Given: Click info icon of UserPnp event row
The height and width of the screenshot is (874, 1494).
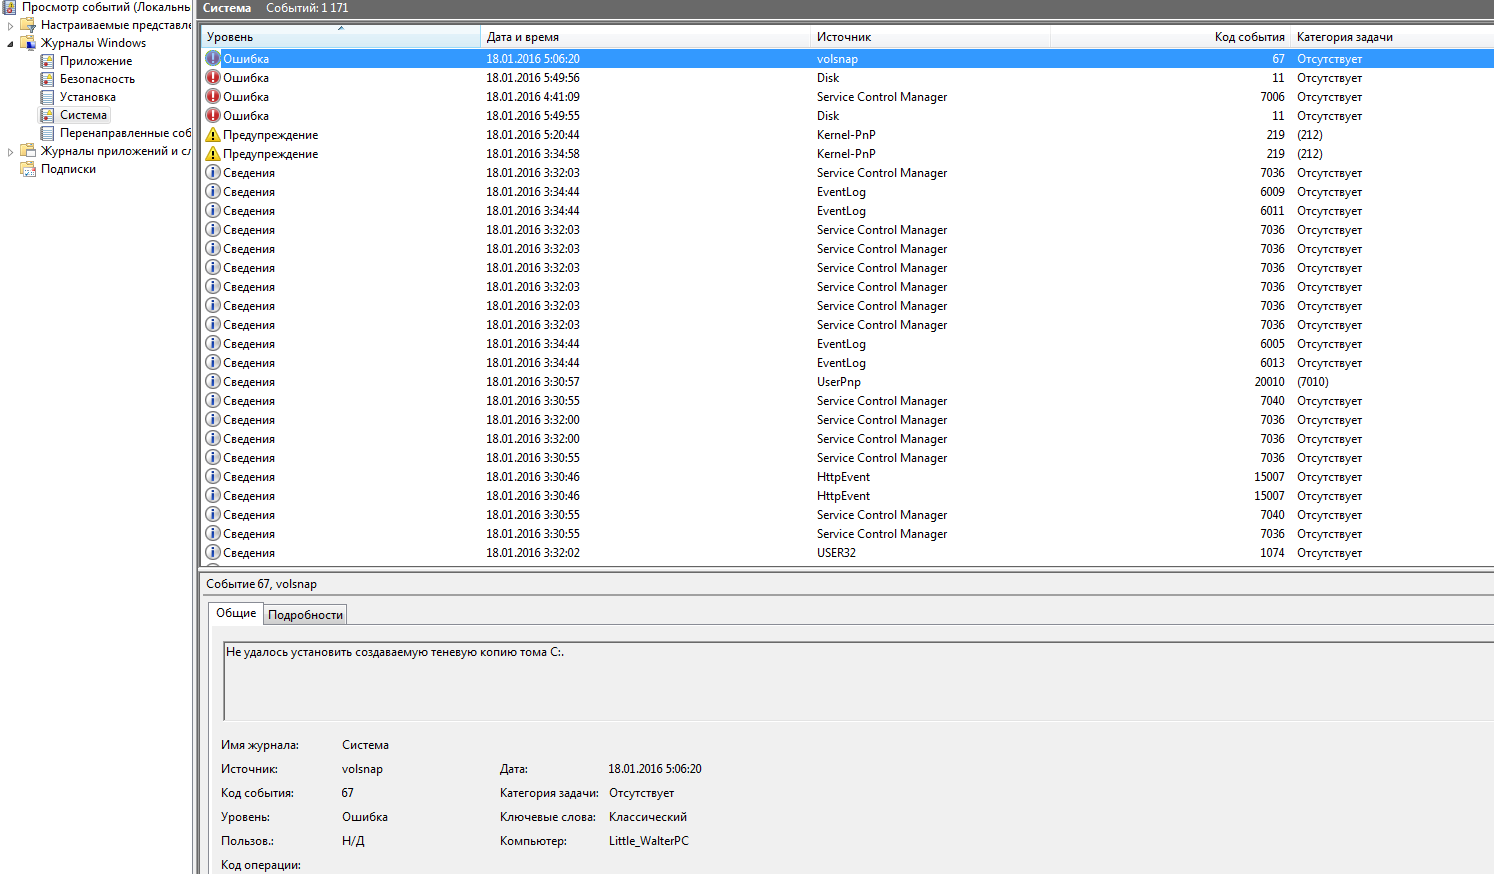Looking at the screenshot, I should [213, 382].
